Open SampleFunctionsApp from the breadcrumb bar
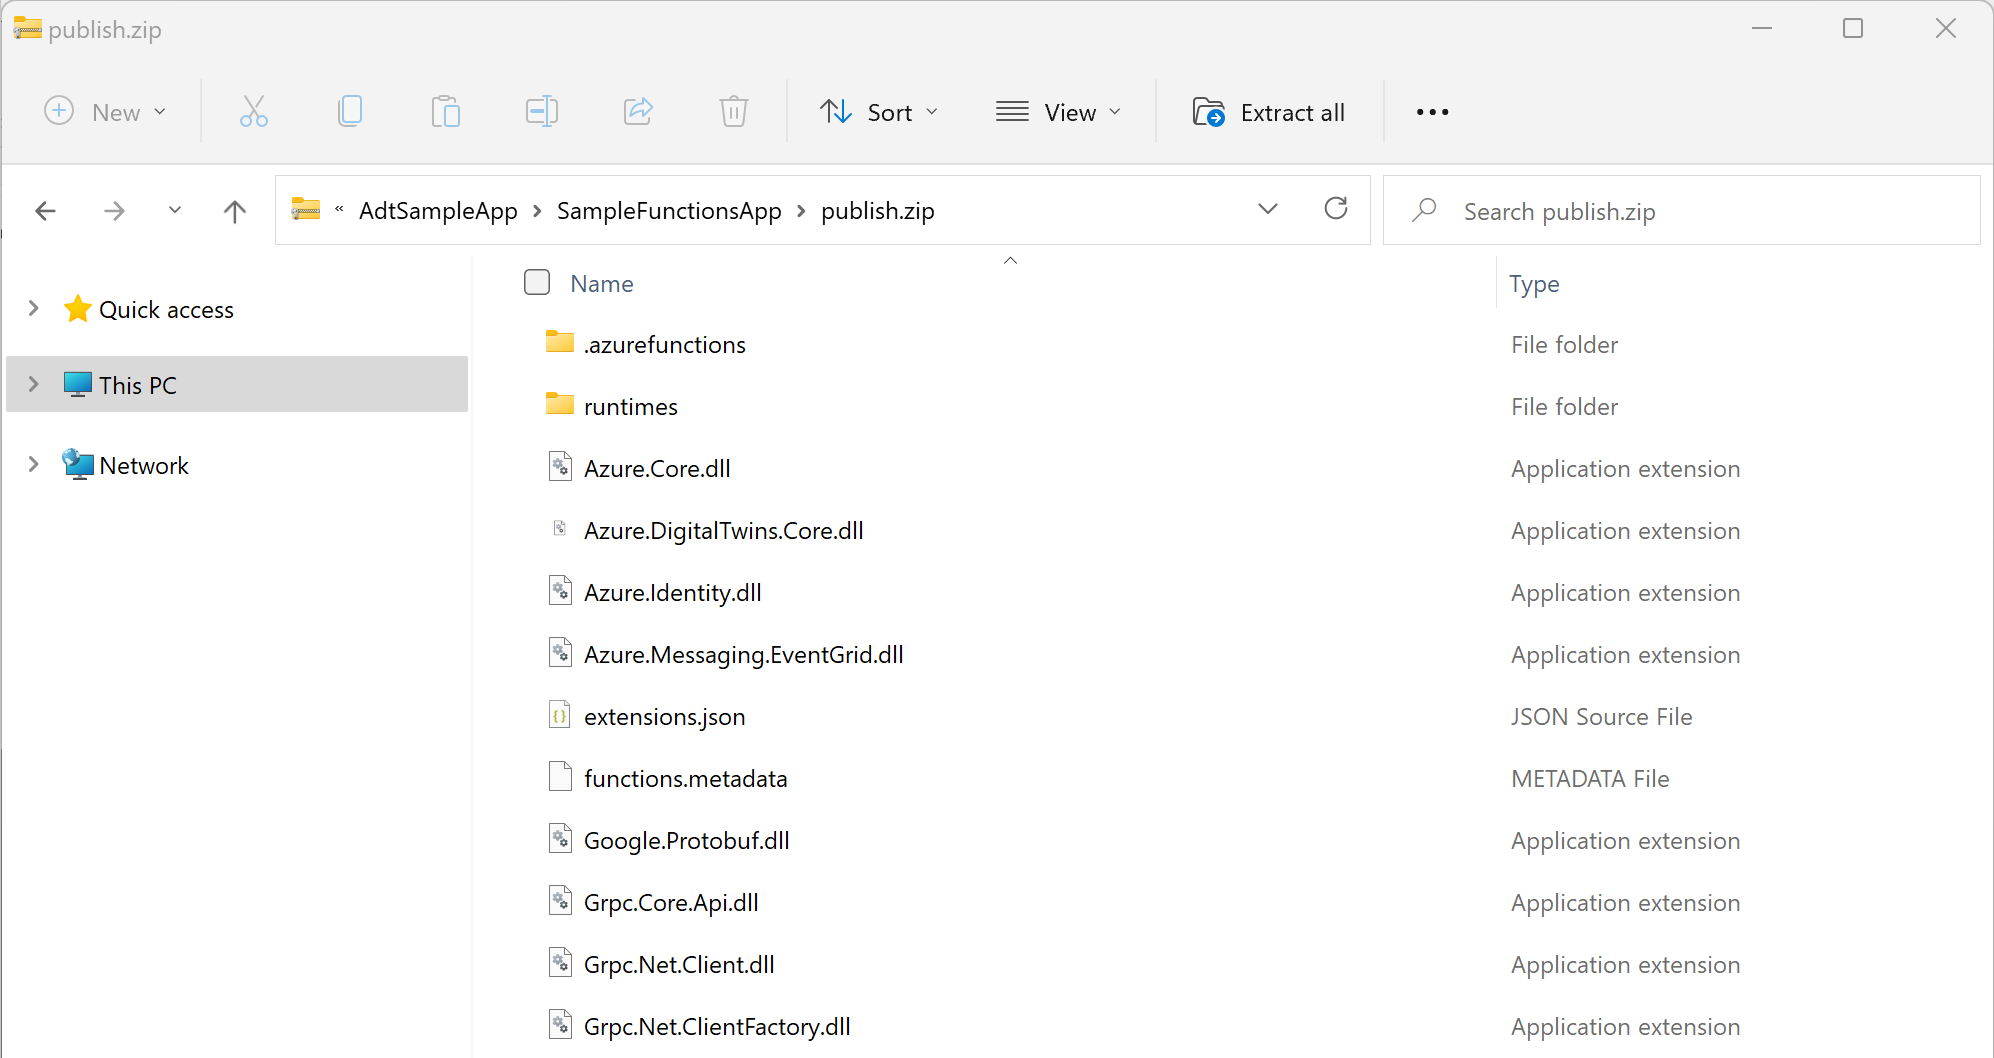 click(669, 210)
